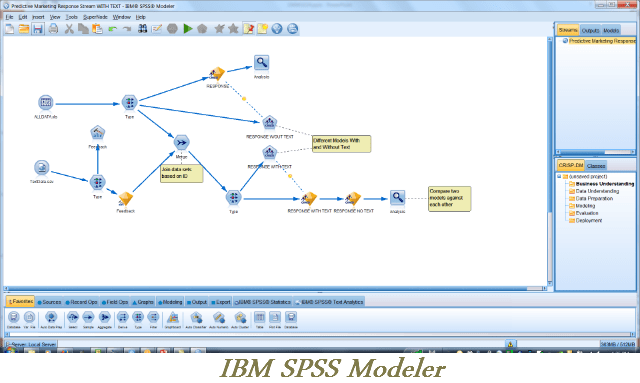This screenshot has height=383, width=640.
Task: Click the 'Compare two models' comment note
Action: [449, 198]
